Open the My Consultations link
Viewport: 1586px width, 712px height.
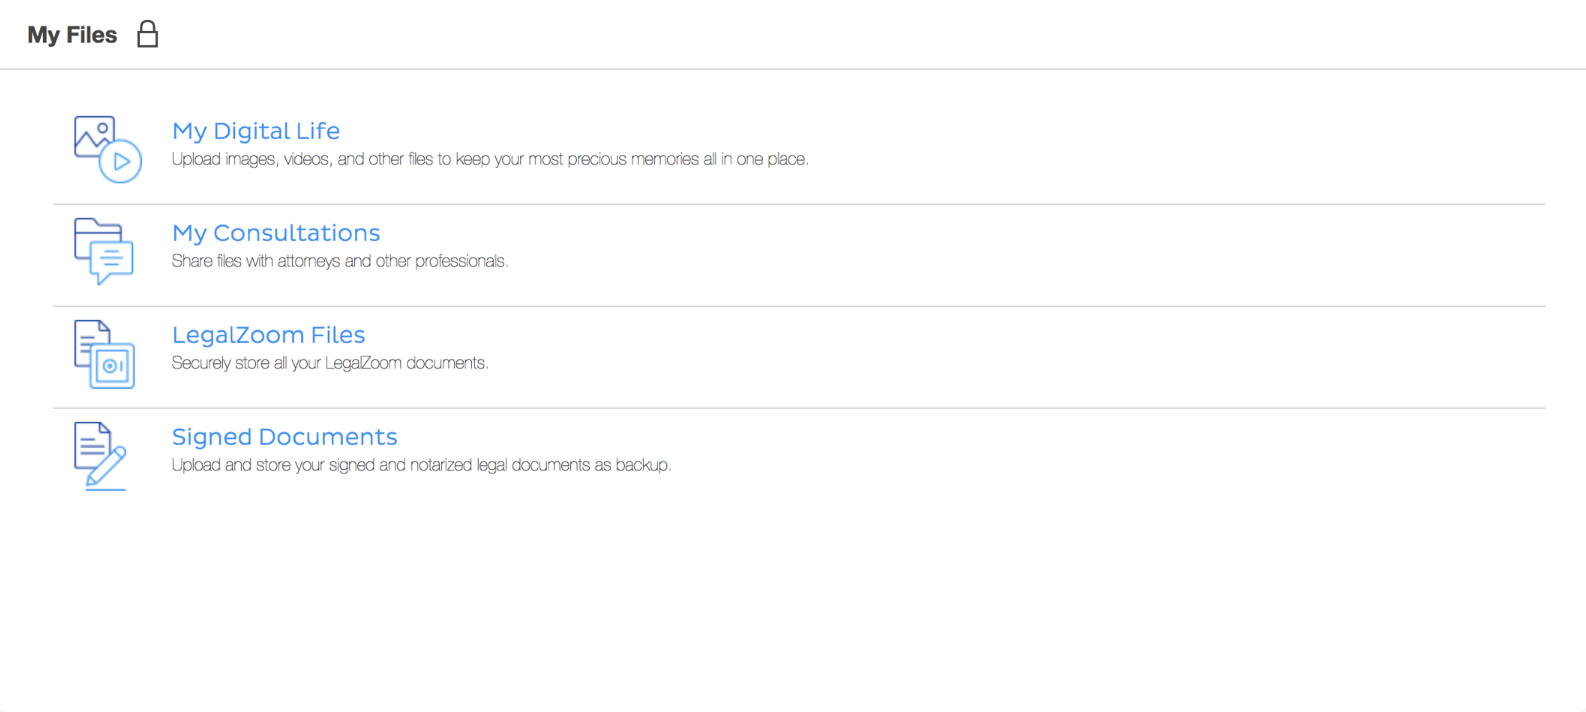point(276,233)
